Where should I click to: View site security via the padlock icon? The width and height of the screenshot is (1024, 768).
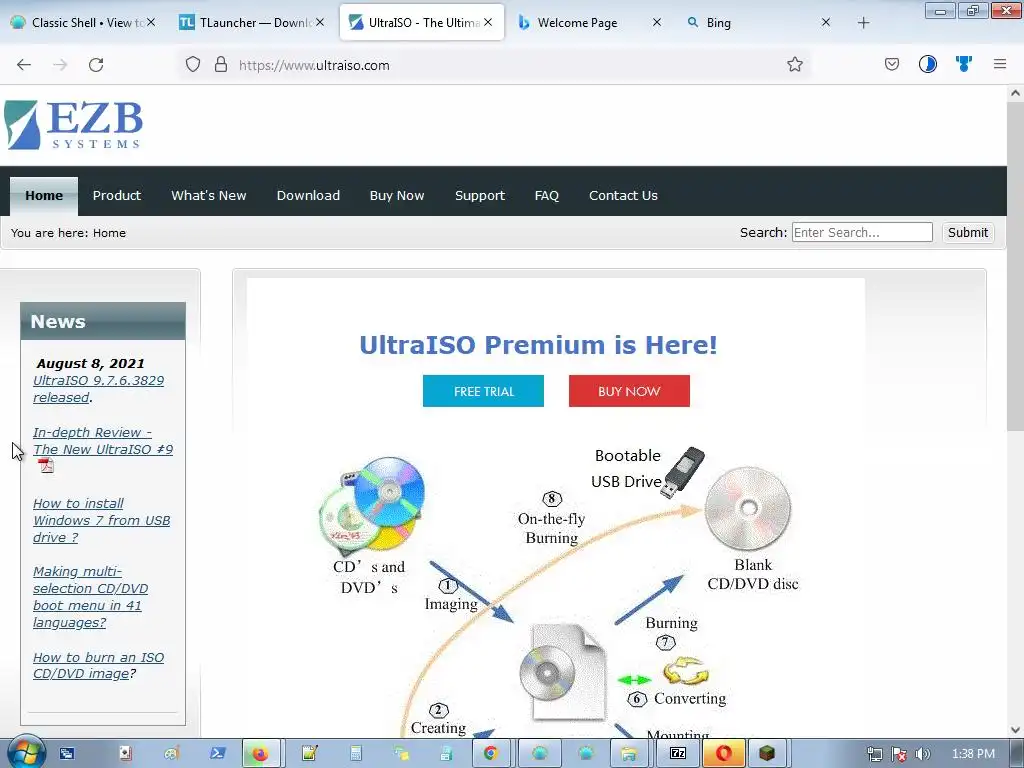click(221, 65)
